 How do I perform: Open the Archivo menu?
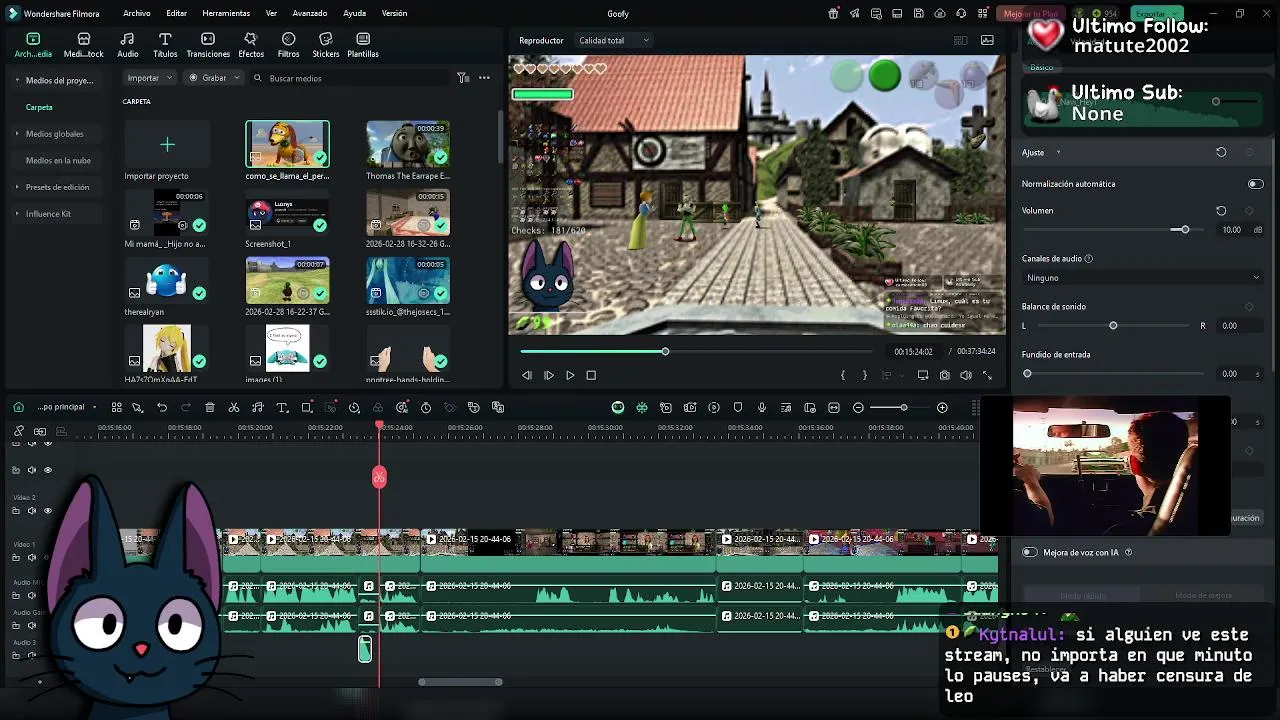137,13
